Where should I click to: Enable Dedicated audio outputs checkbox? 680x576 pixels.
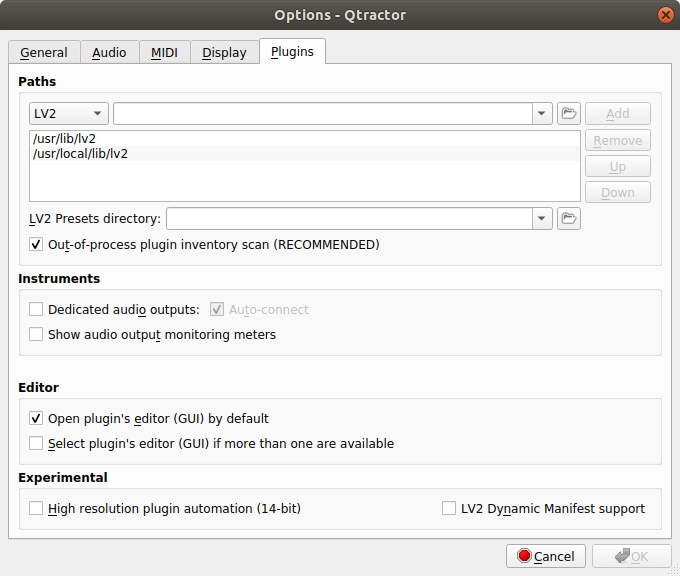(x=36, y=310)
